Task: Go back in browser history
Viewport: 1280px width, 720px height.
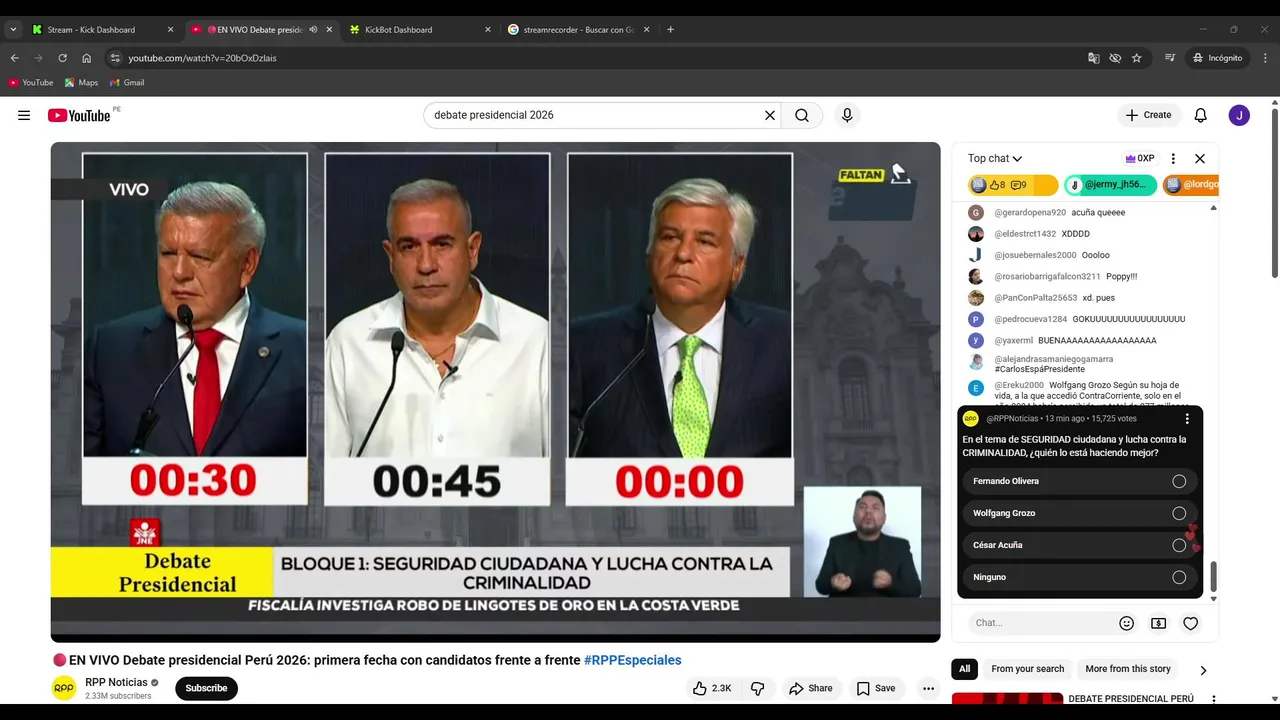Action: [x=14, y=58]
